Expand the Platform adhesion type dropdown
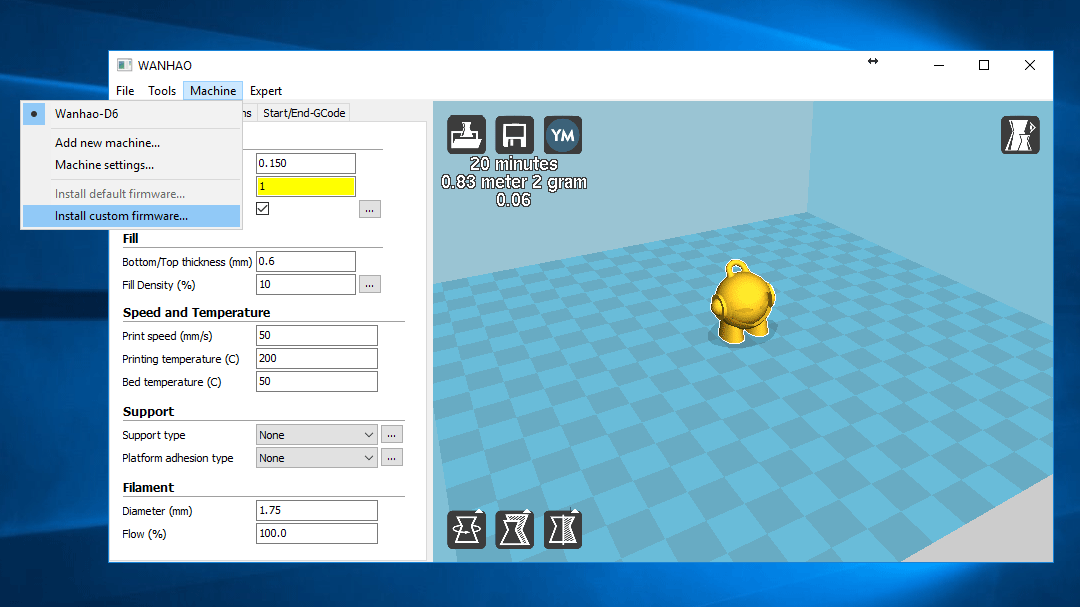Viewport: 1080px width, 607px height. (316, 458)
